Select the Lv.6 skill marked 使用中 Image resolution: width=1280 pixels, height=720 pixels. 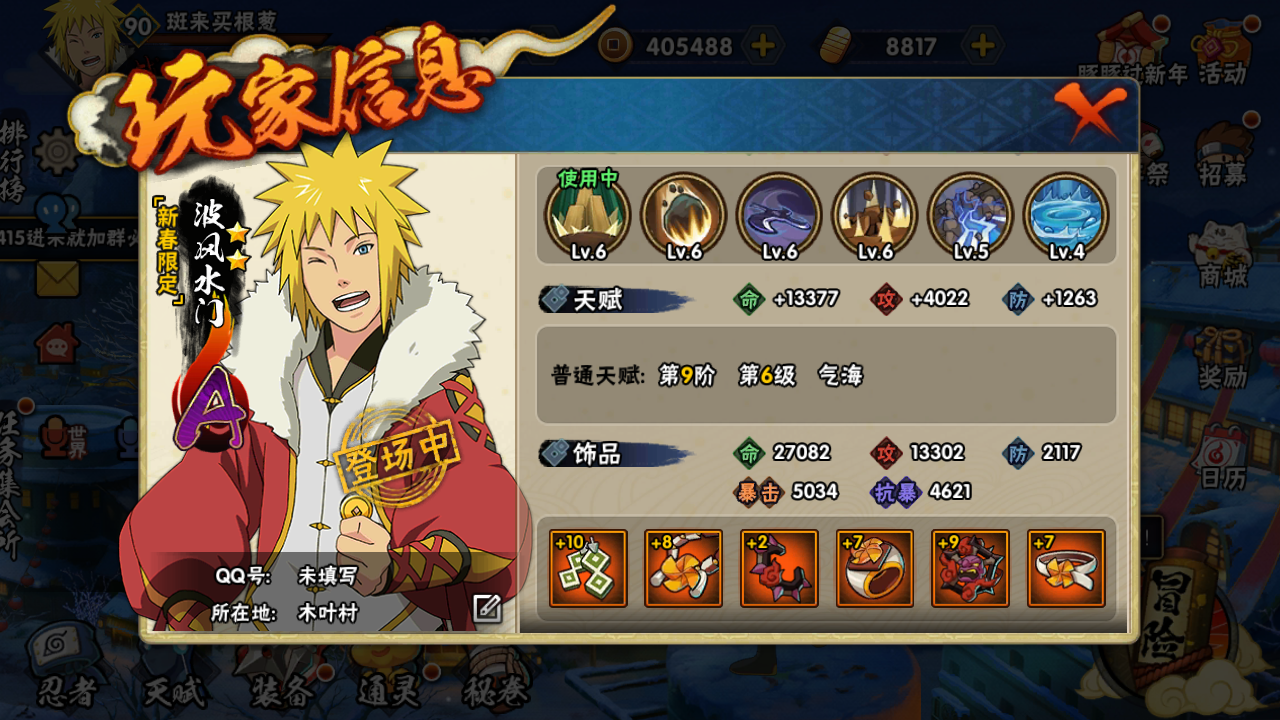[x=588, y=216]
